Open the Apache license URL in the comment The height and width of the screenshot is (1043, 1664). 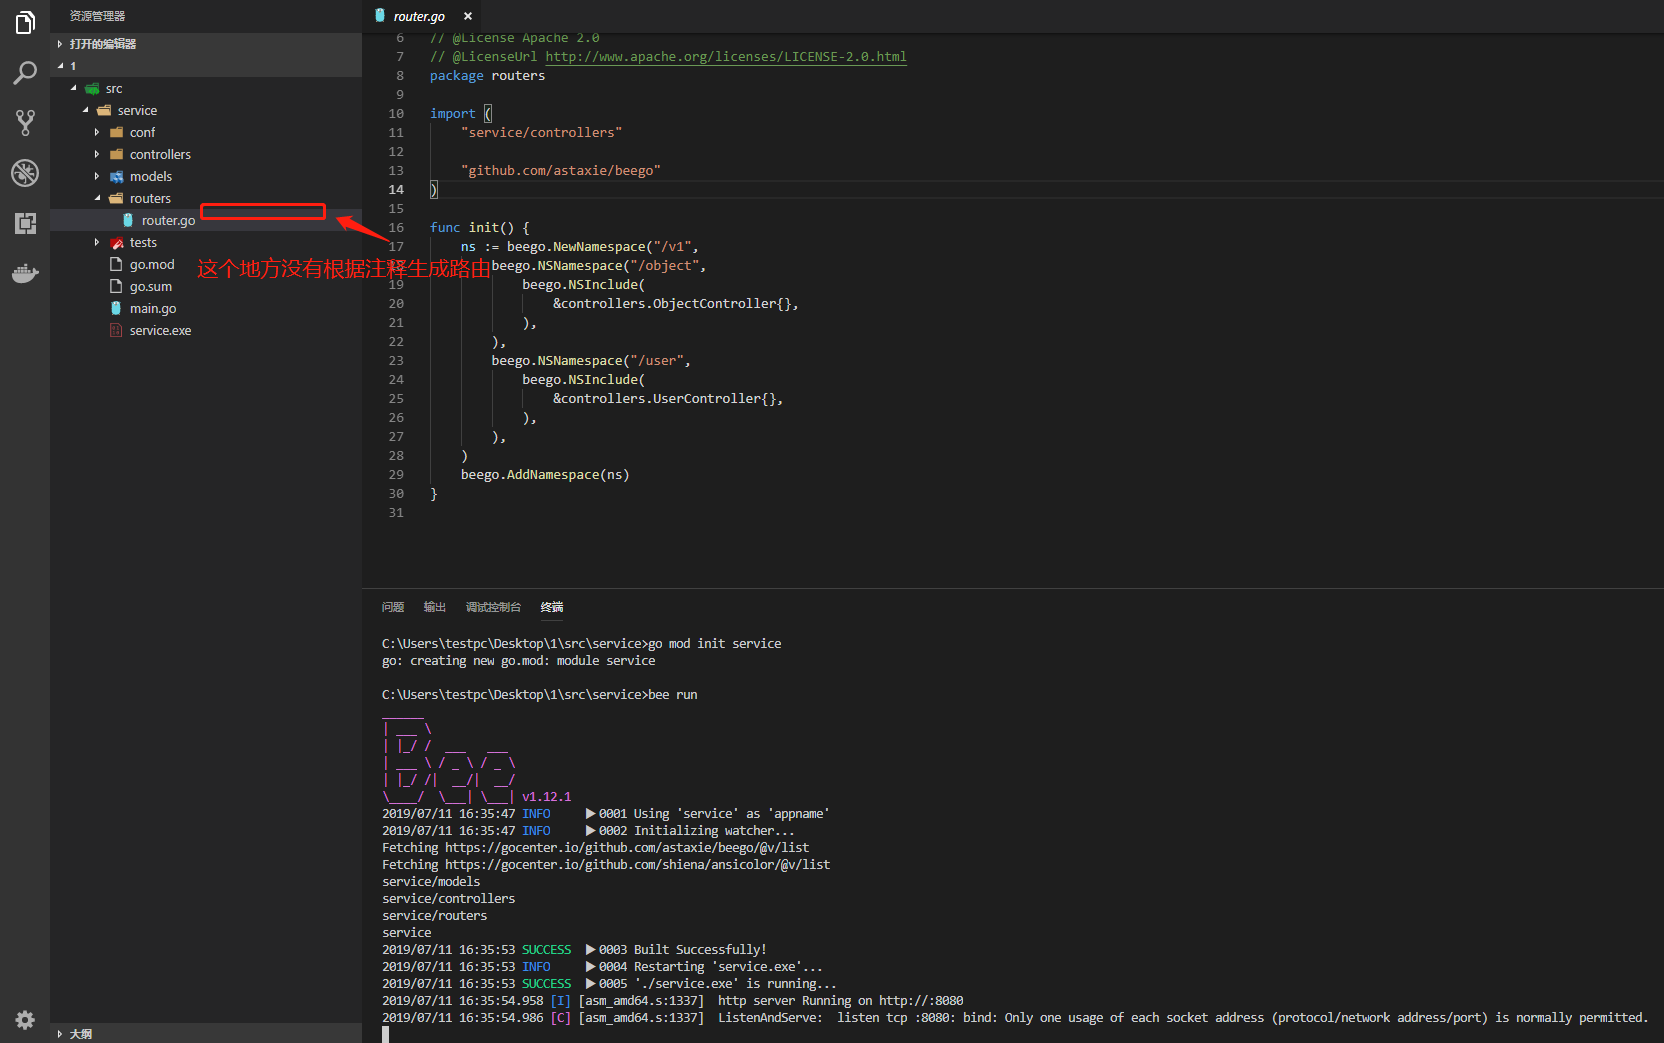pyautogui.click(x=727, y=56)
